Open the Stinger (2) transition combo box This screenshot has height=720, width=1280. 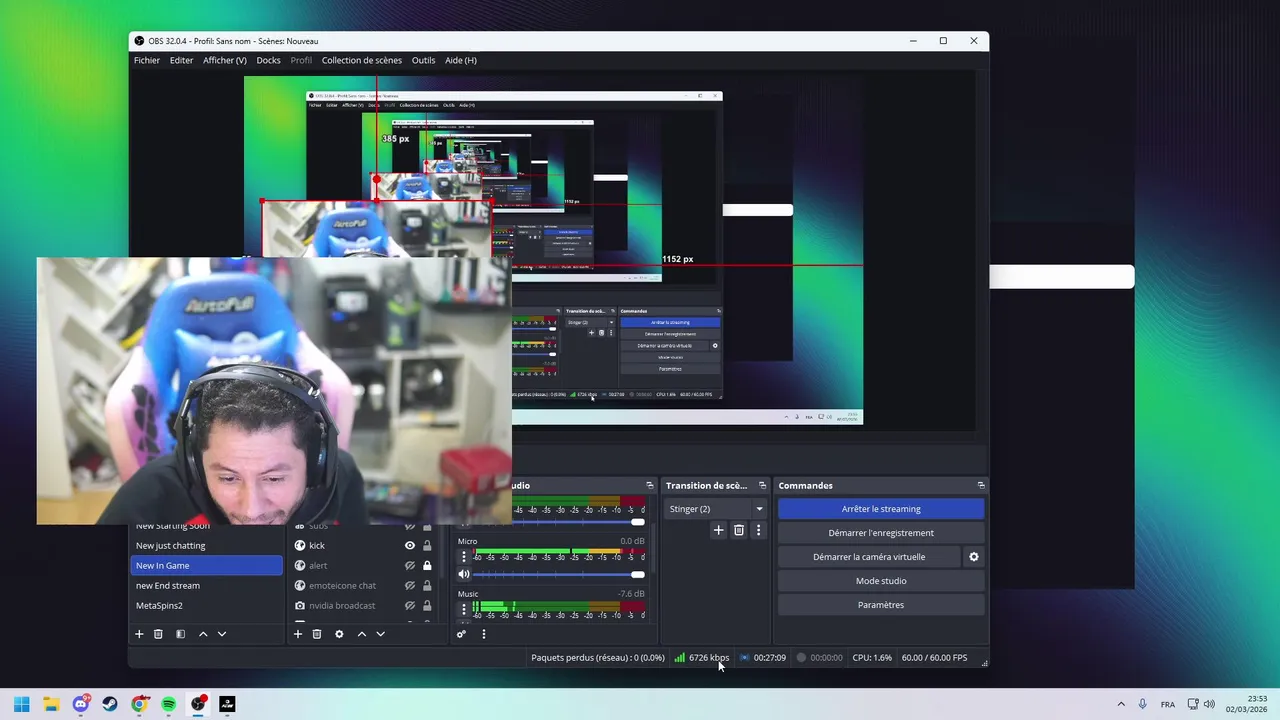pos(716,509)
